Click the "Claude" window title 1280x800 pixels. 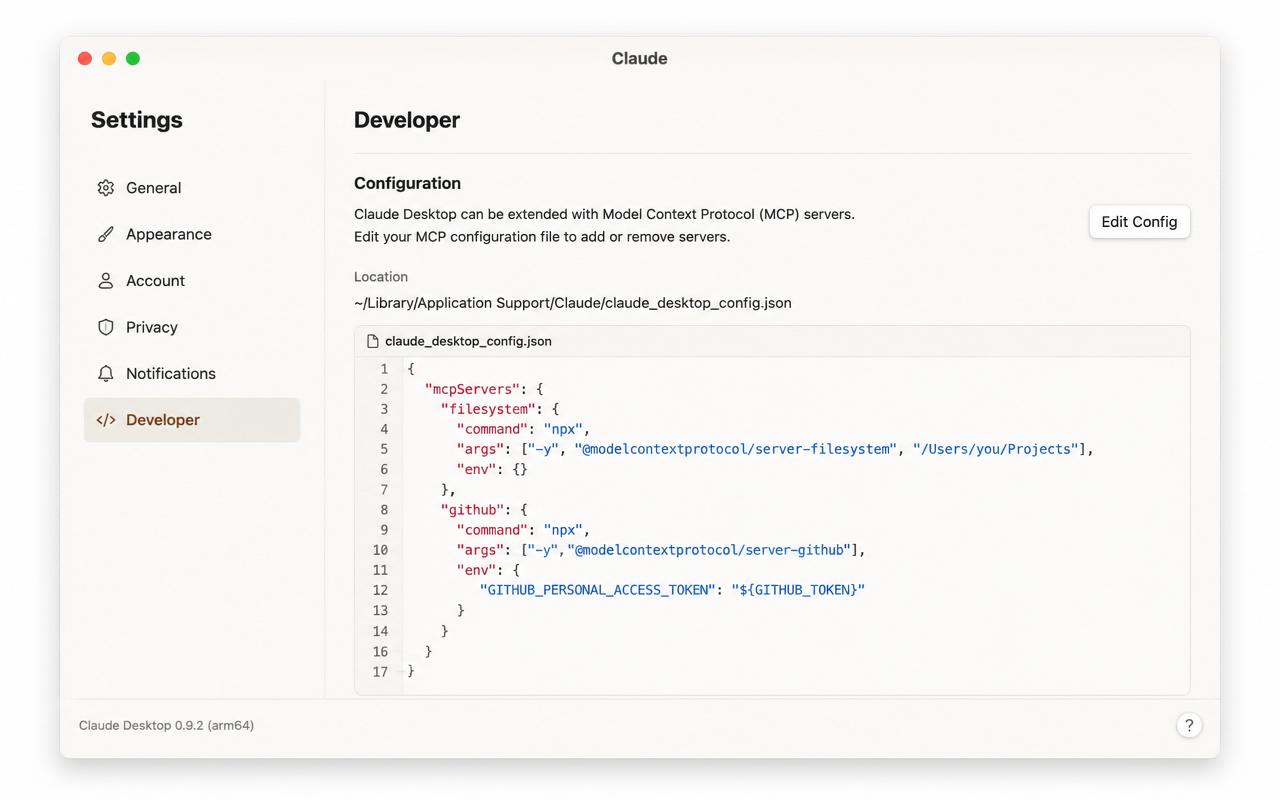[x=640, y=58]
